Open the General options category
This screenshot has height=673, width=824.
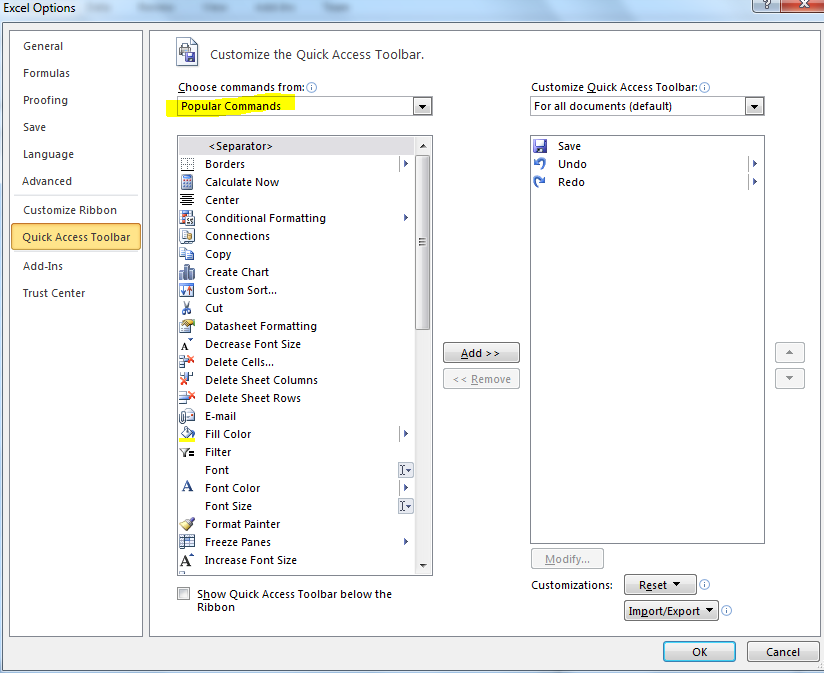pyautogui.click(x=43, y=46)
